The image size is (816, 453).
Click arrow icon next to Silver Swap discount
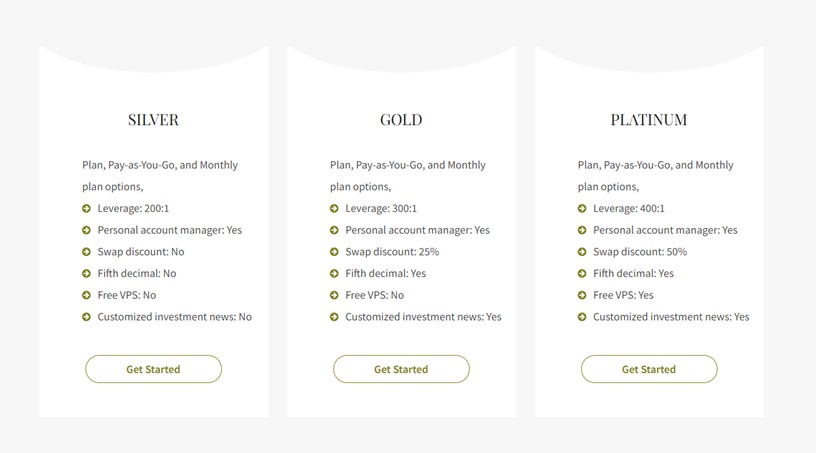[87, 252]
